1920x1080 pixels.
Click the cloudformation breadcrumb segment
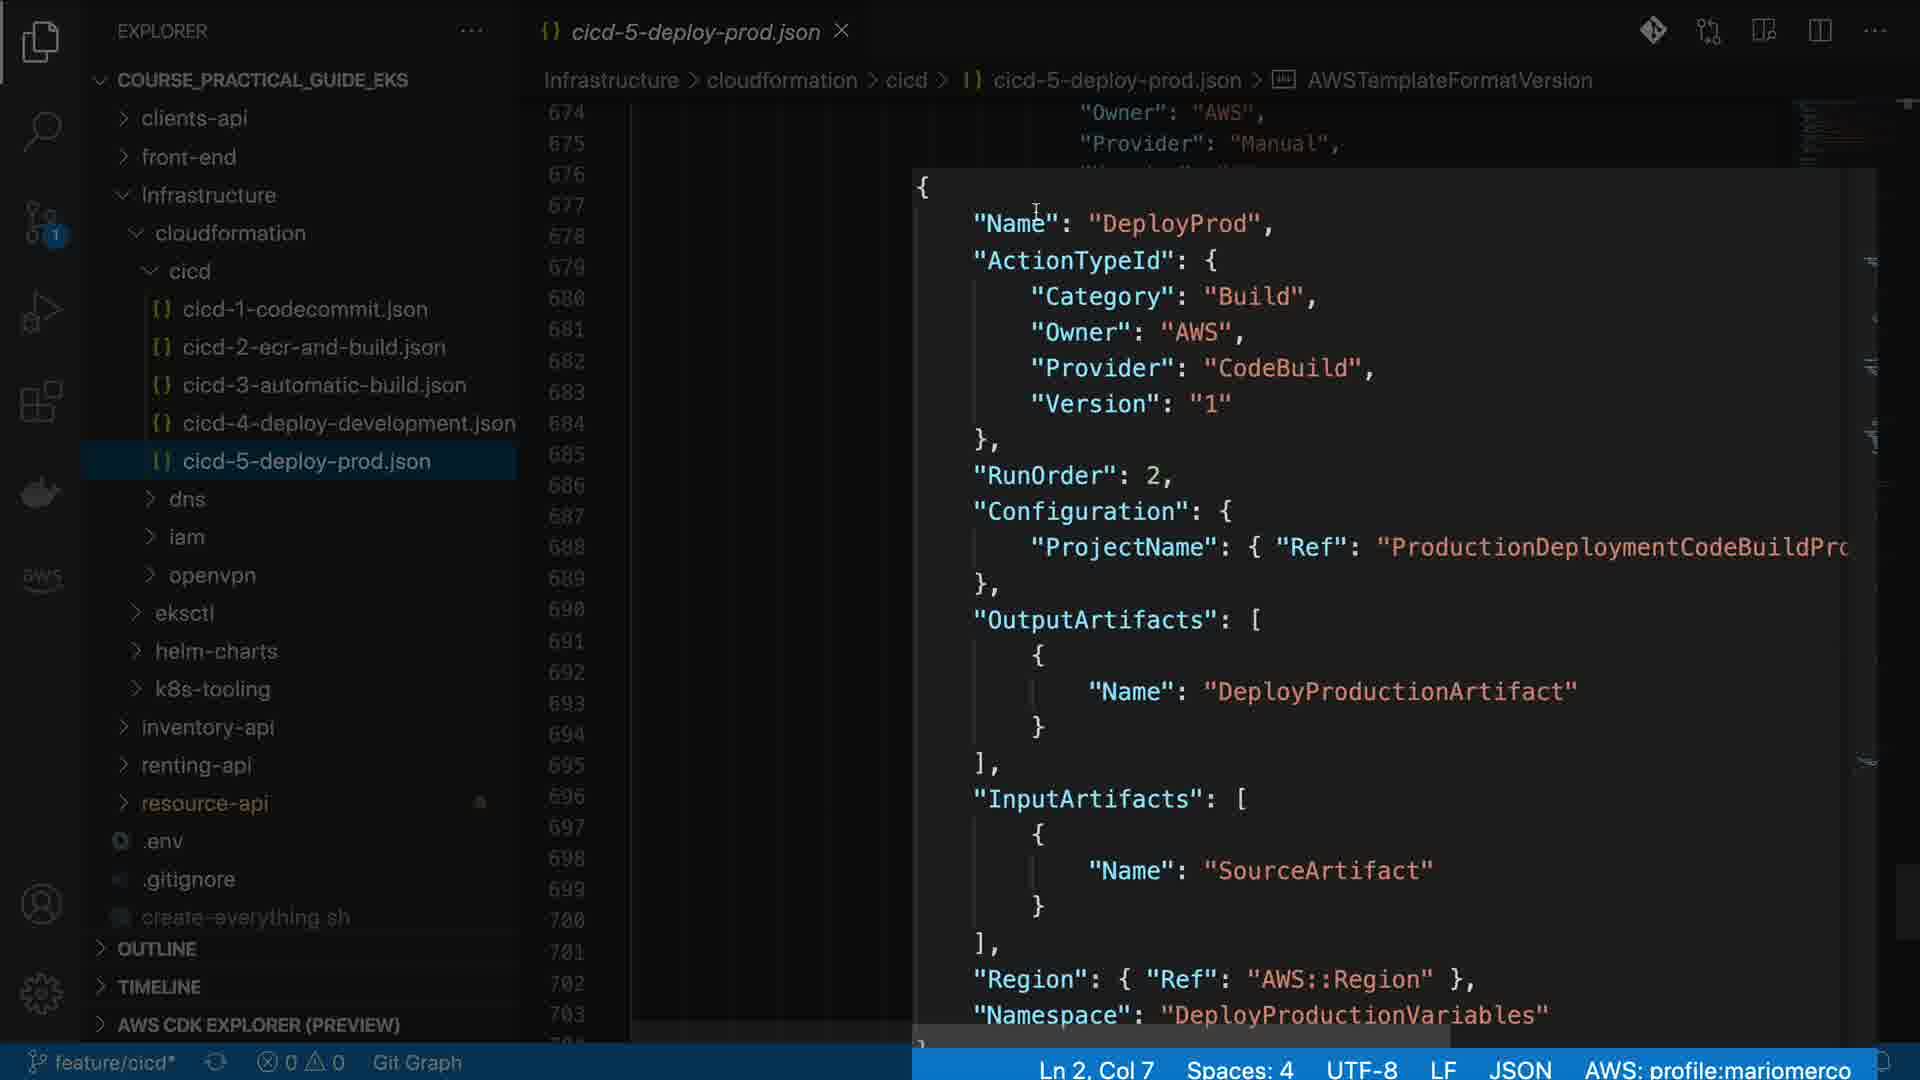tap(781, 80)
